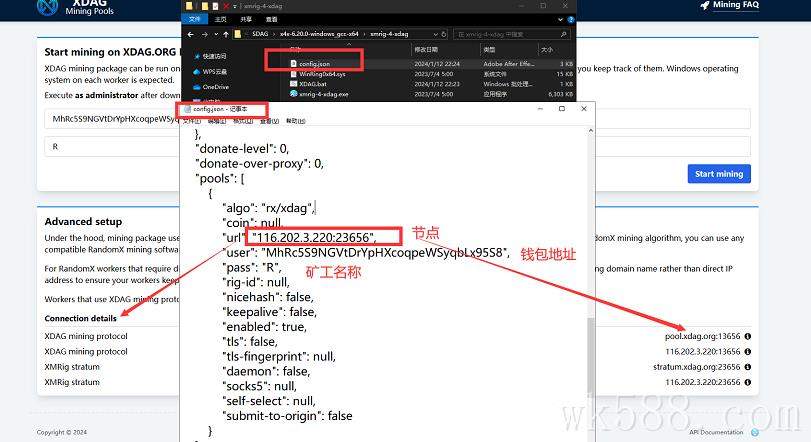Open quick access toolbar customize dropdown
This screenshot has width=811, height=442.
click(x=234, y=6)
